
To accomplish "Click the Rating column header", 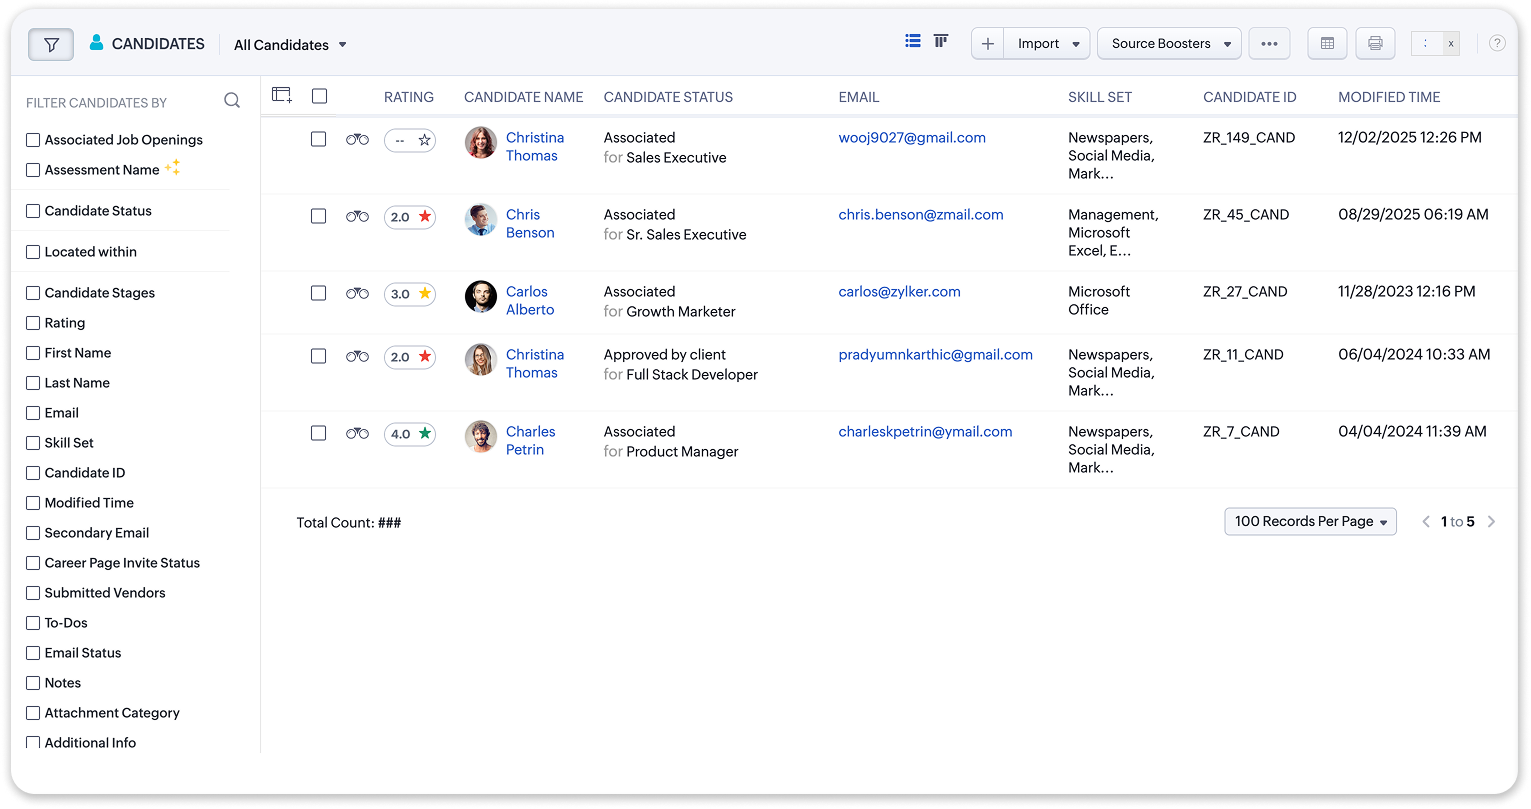I will (x=409, y=97).
